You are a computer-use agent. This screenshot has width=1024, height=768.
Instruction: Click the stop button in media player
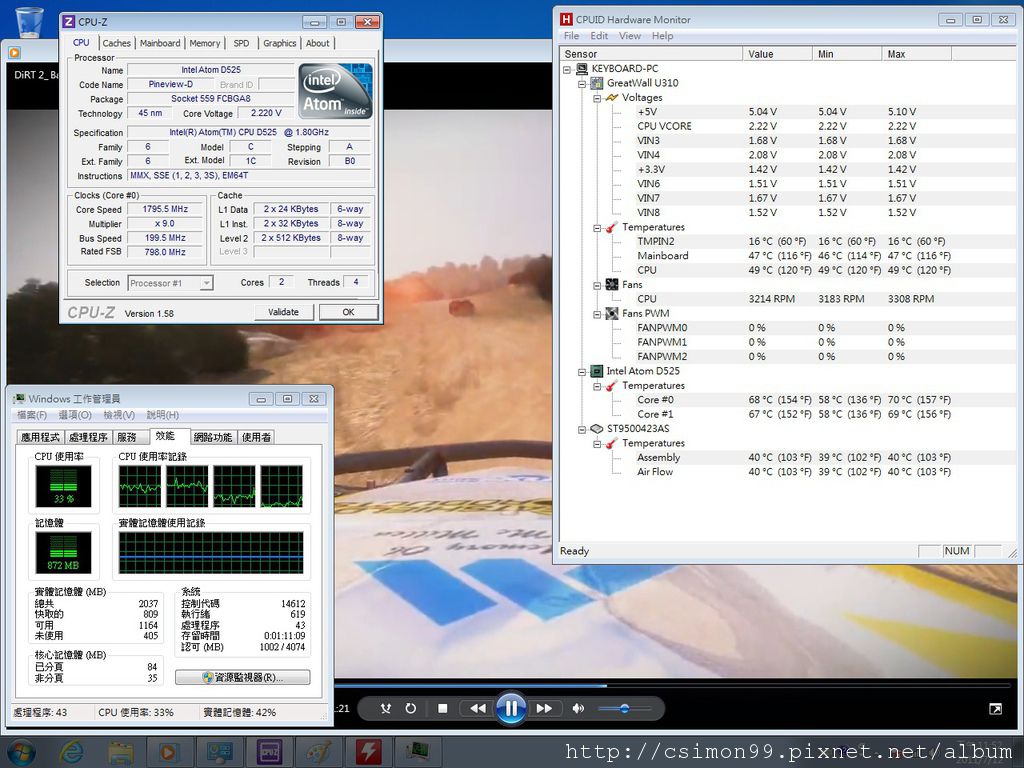(x=443, y=709)
